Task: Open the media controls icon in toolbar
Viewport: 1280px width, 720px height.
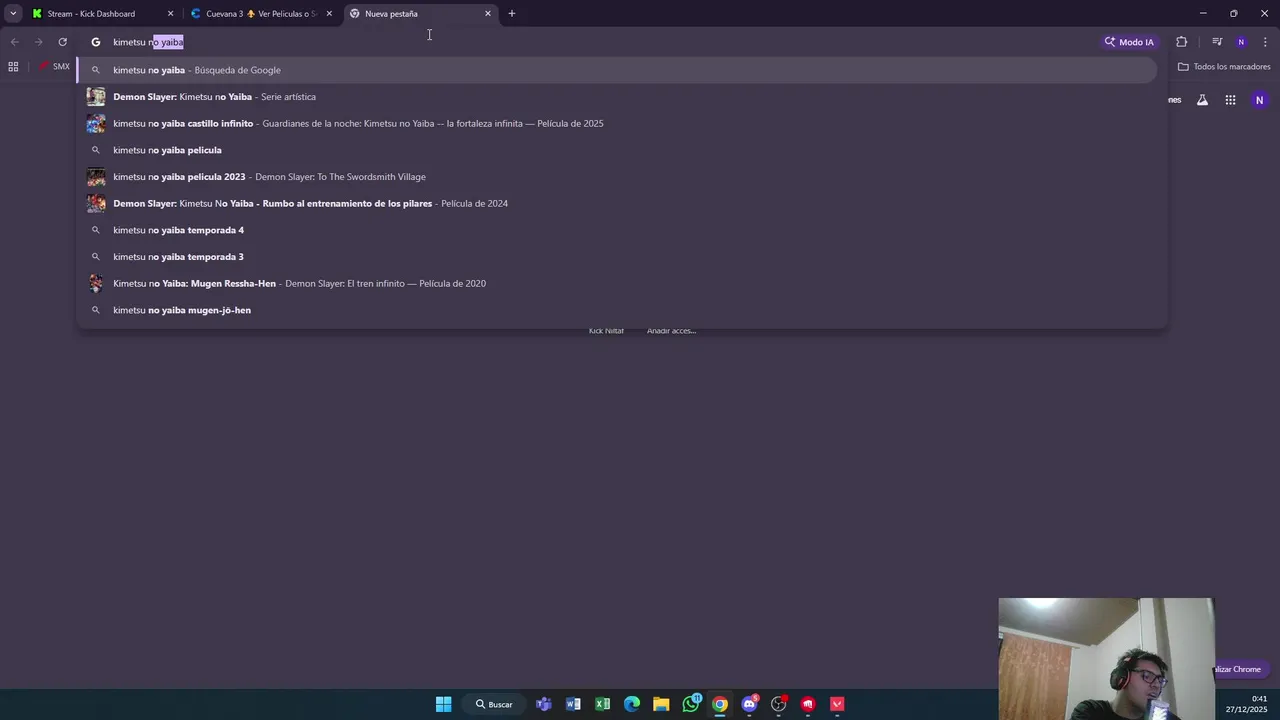Action: point(1217,42)
